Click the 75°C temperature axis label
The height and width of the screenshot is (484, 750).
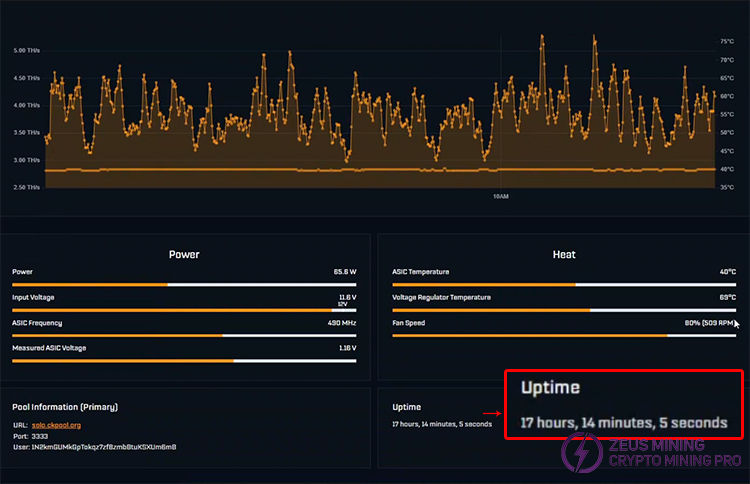(x=726, y=42)
